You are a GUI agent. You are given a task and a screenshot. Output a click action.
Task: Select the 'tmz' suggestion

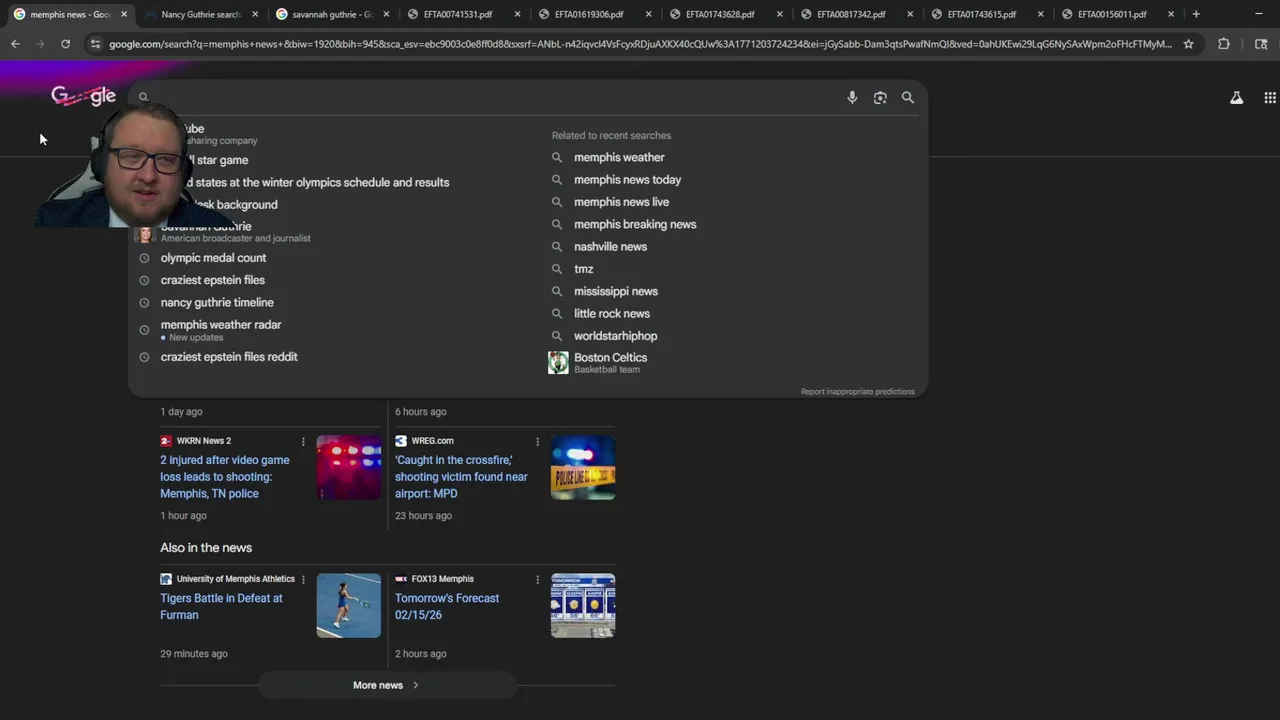[x=584, y=269]
